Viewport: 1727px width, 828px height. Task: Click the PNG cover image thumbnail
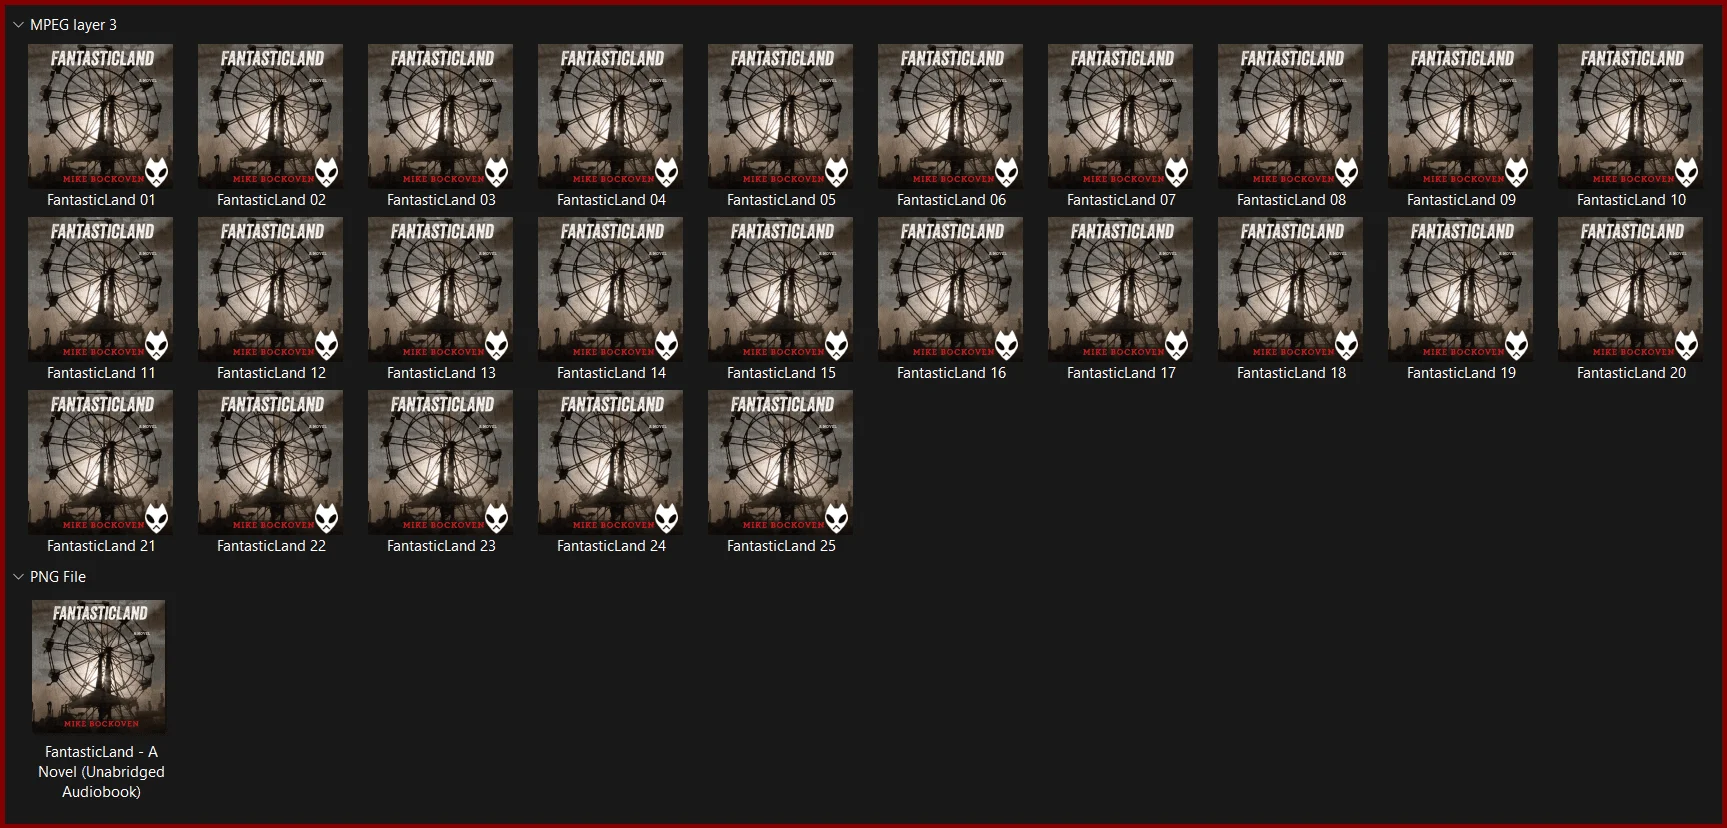99,667
